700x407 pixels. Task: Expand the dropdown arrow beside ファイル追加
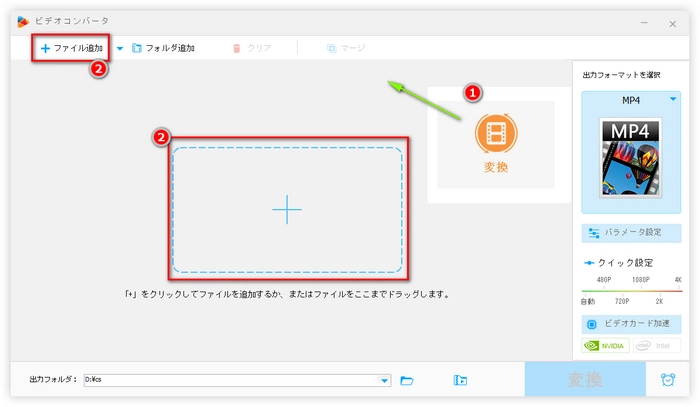[120, 48]
